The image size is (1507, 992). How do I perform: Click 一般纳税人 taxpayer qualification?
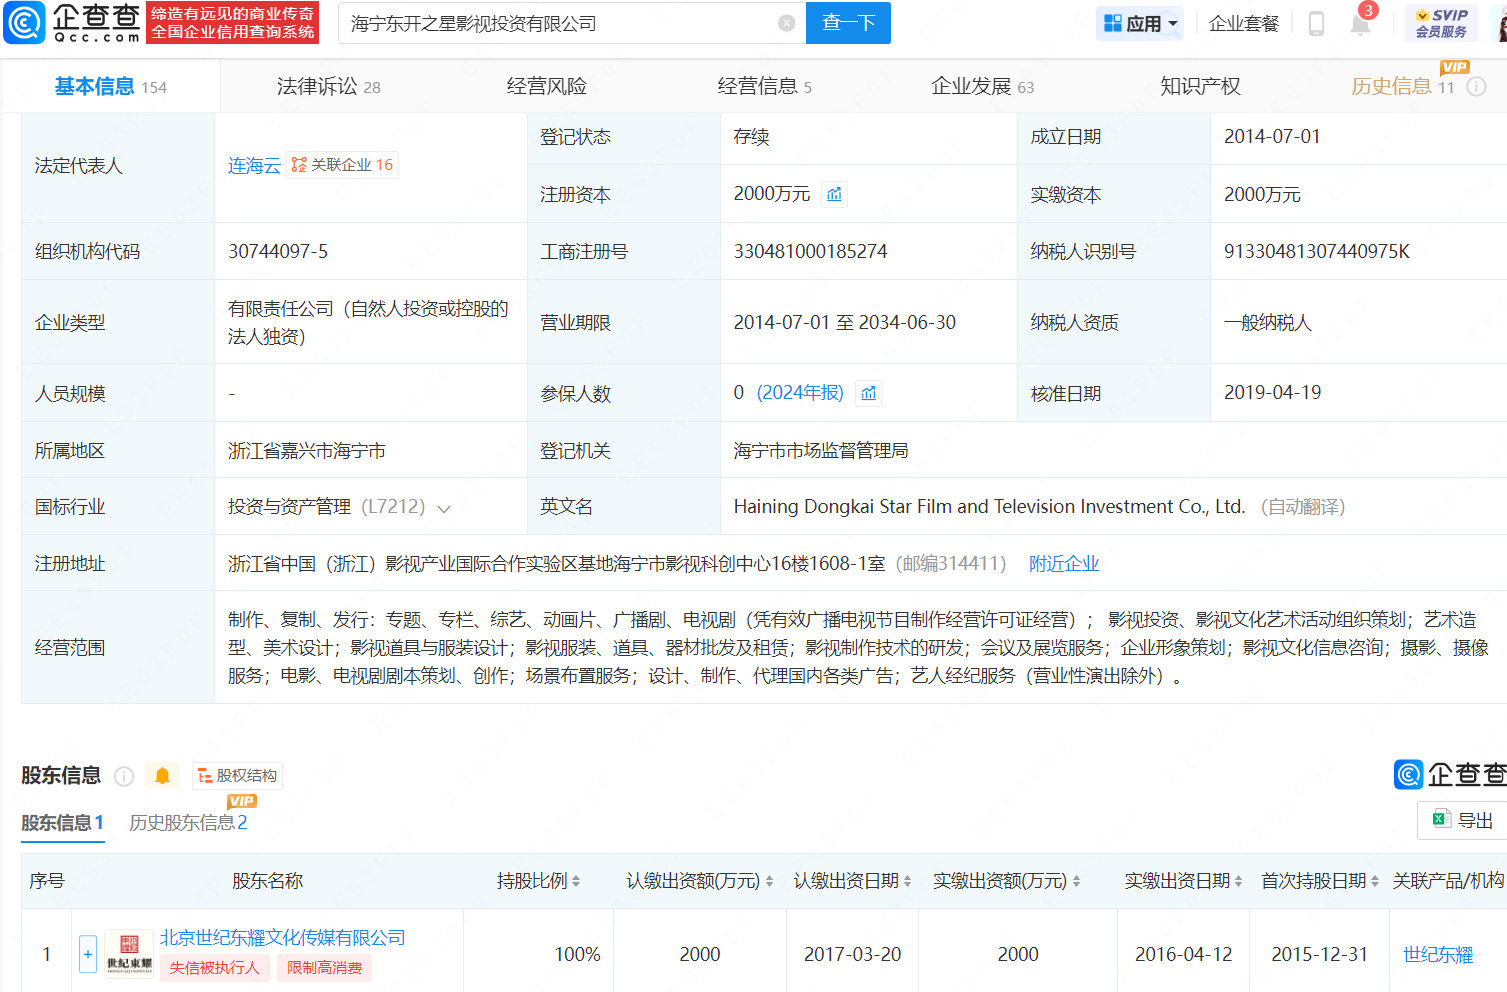(x=1267, y=323)
